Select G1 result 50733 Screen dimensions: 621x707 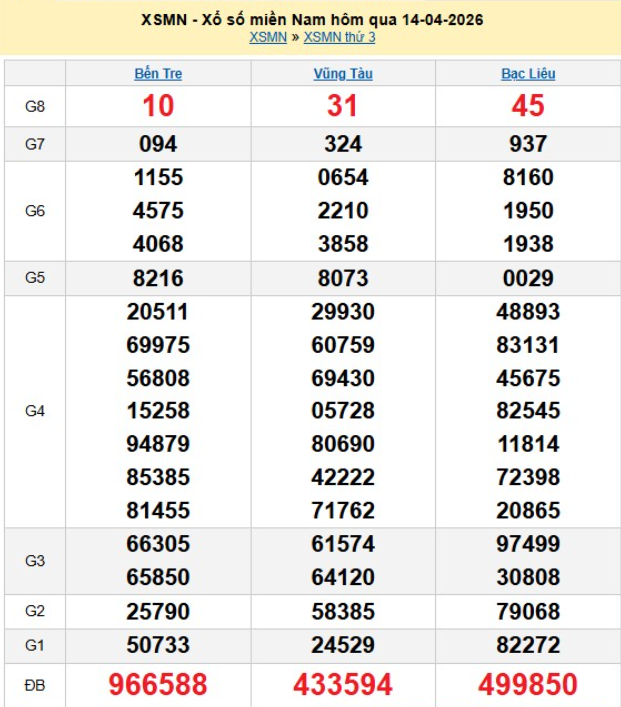click(x=158, y=644)
